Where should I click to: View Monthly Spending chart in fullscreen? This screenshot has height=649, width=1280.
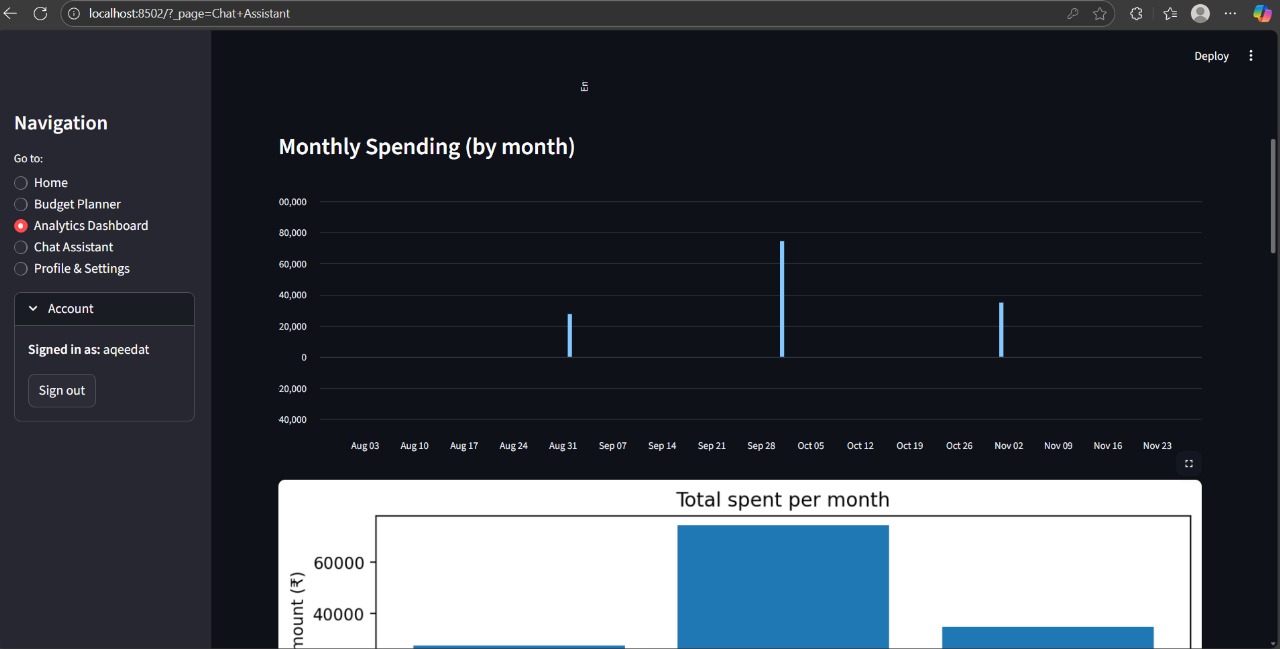[1189, 464]
